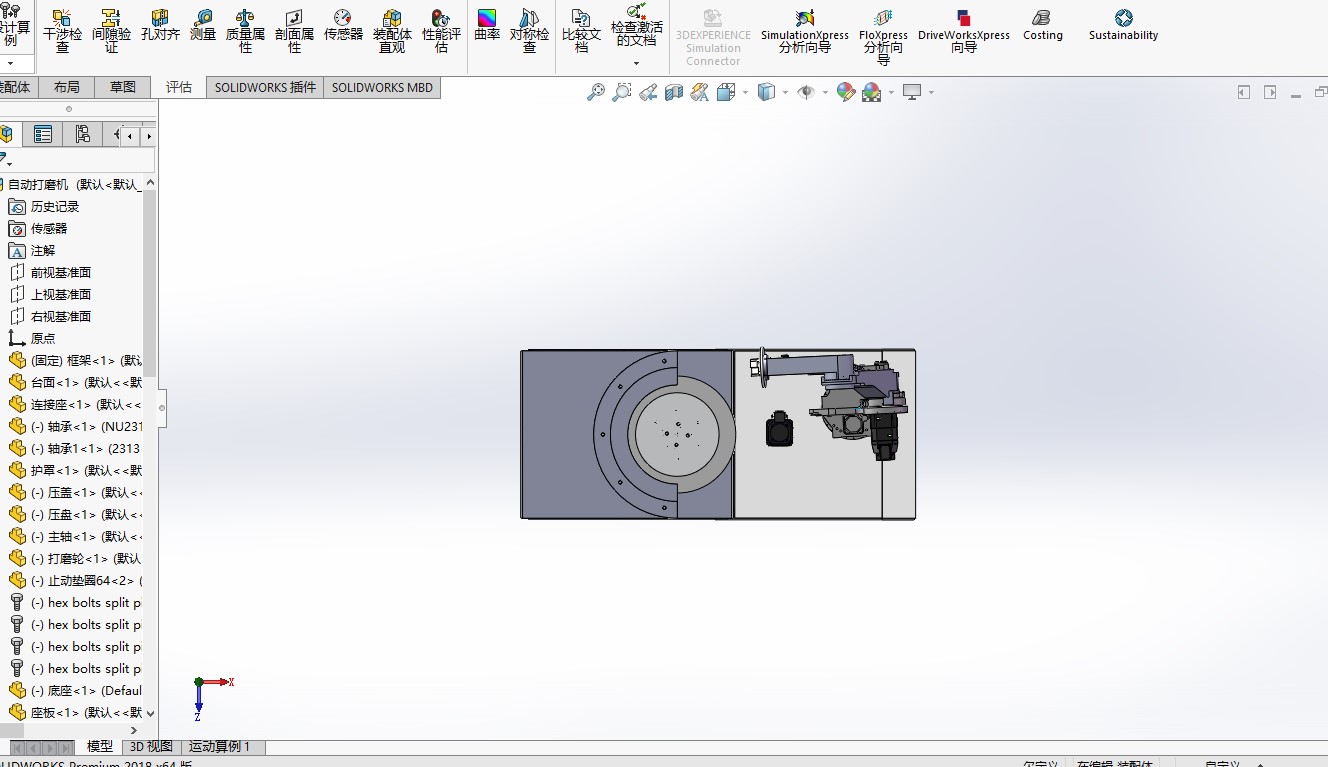The image size is (1328, 767).
Task: Select the Measure (测量) tool
Action: pyautogui.click(x=203, y=25)
